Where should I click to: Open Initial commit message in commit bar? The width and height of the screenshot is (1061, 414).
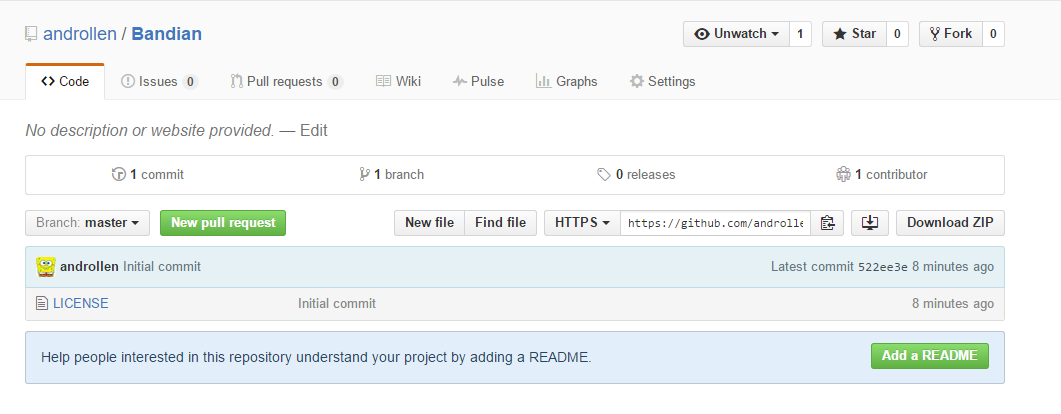[162, 267]
